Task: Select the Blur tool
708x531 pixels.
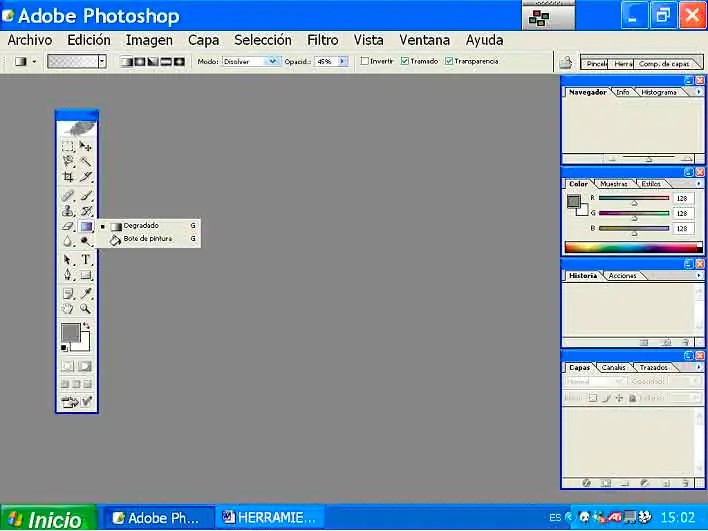Action: click(x=68, y=241)
